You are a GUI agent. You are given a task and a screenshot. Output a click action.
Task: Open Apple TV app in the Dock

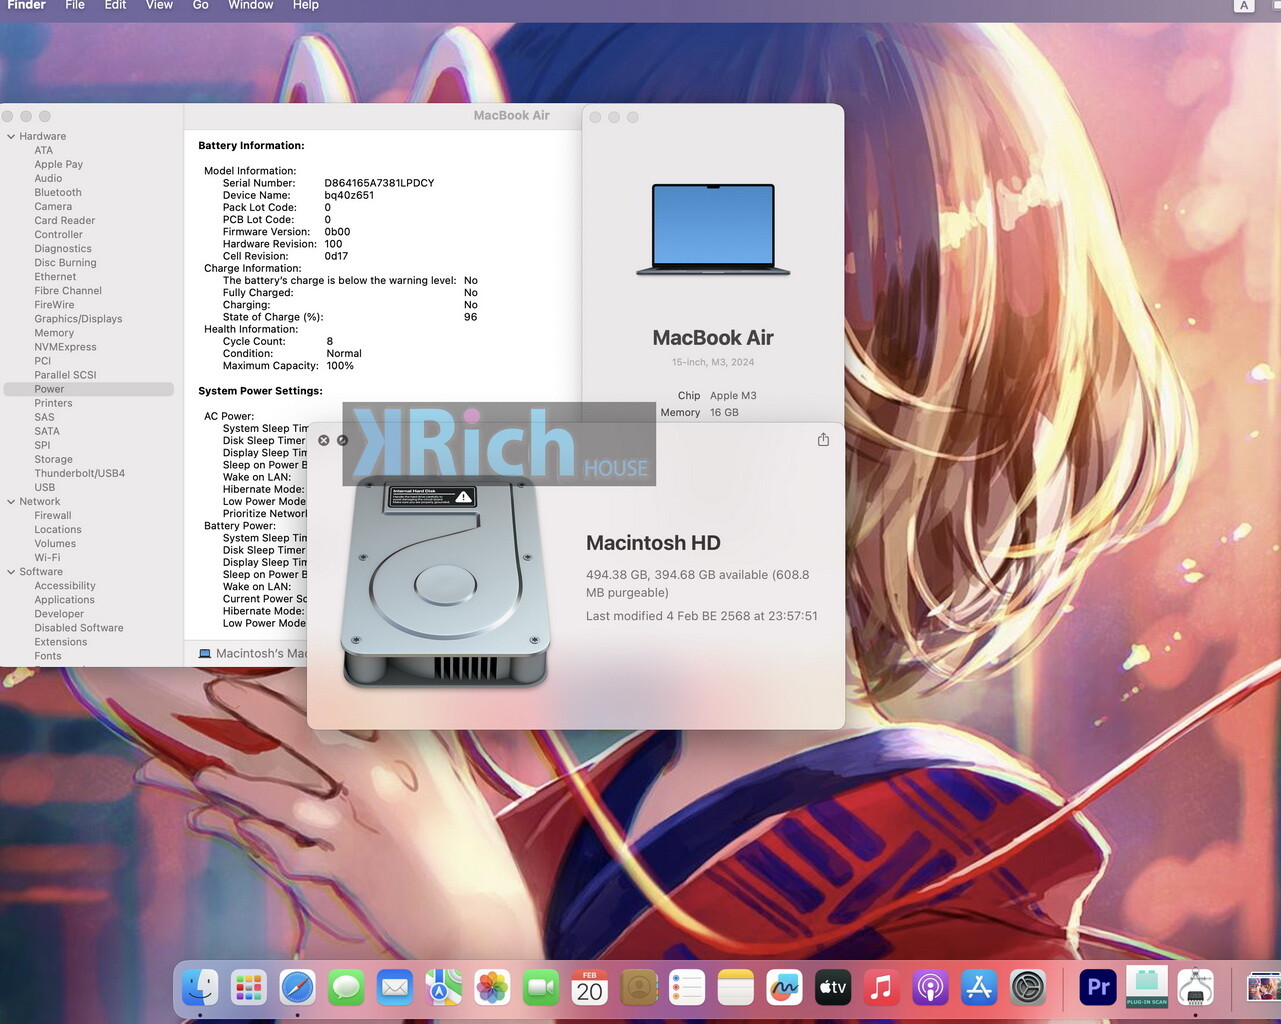pyautogui.click(x=833, y=988)
